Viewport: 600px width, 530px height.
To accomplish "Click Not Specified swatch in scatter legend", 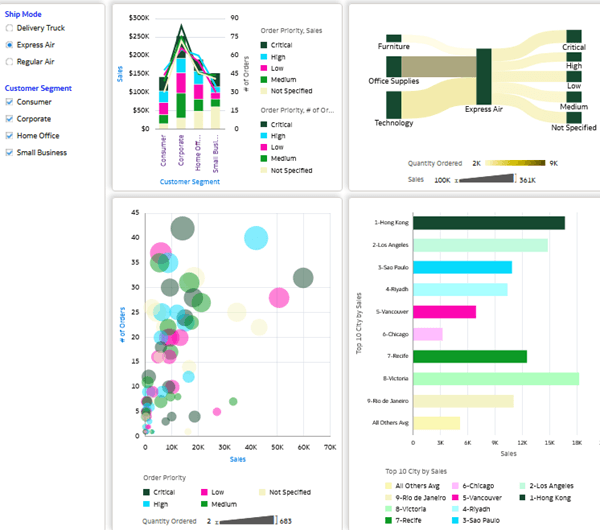I will coord(262,492).
